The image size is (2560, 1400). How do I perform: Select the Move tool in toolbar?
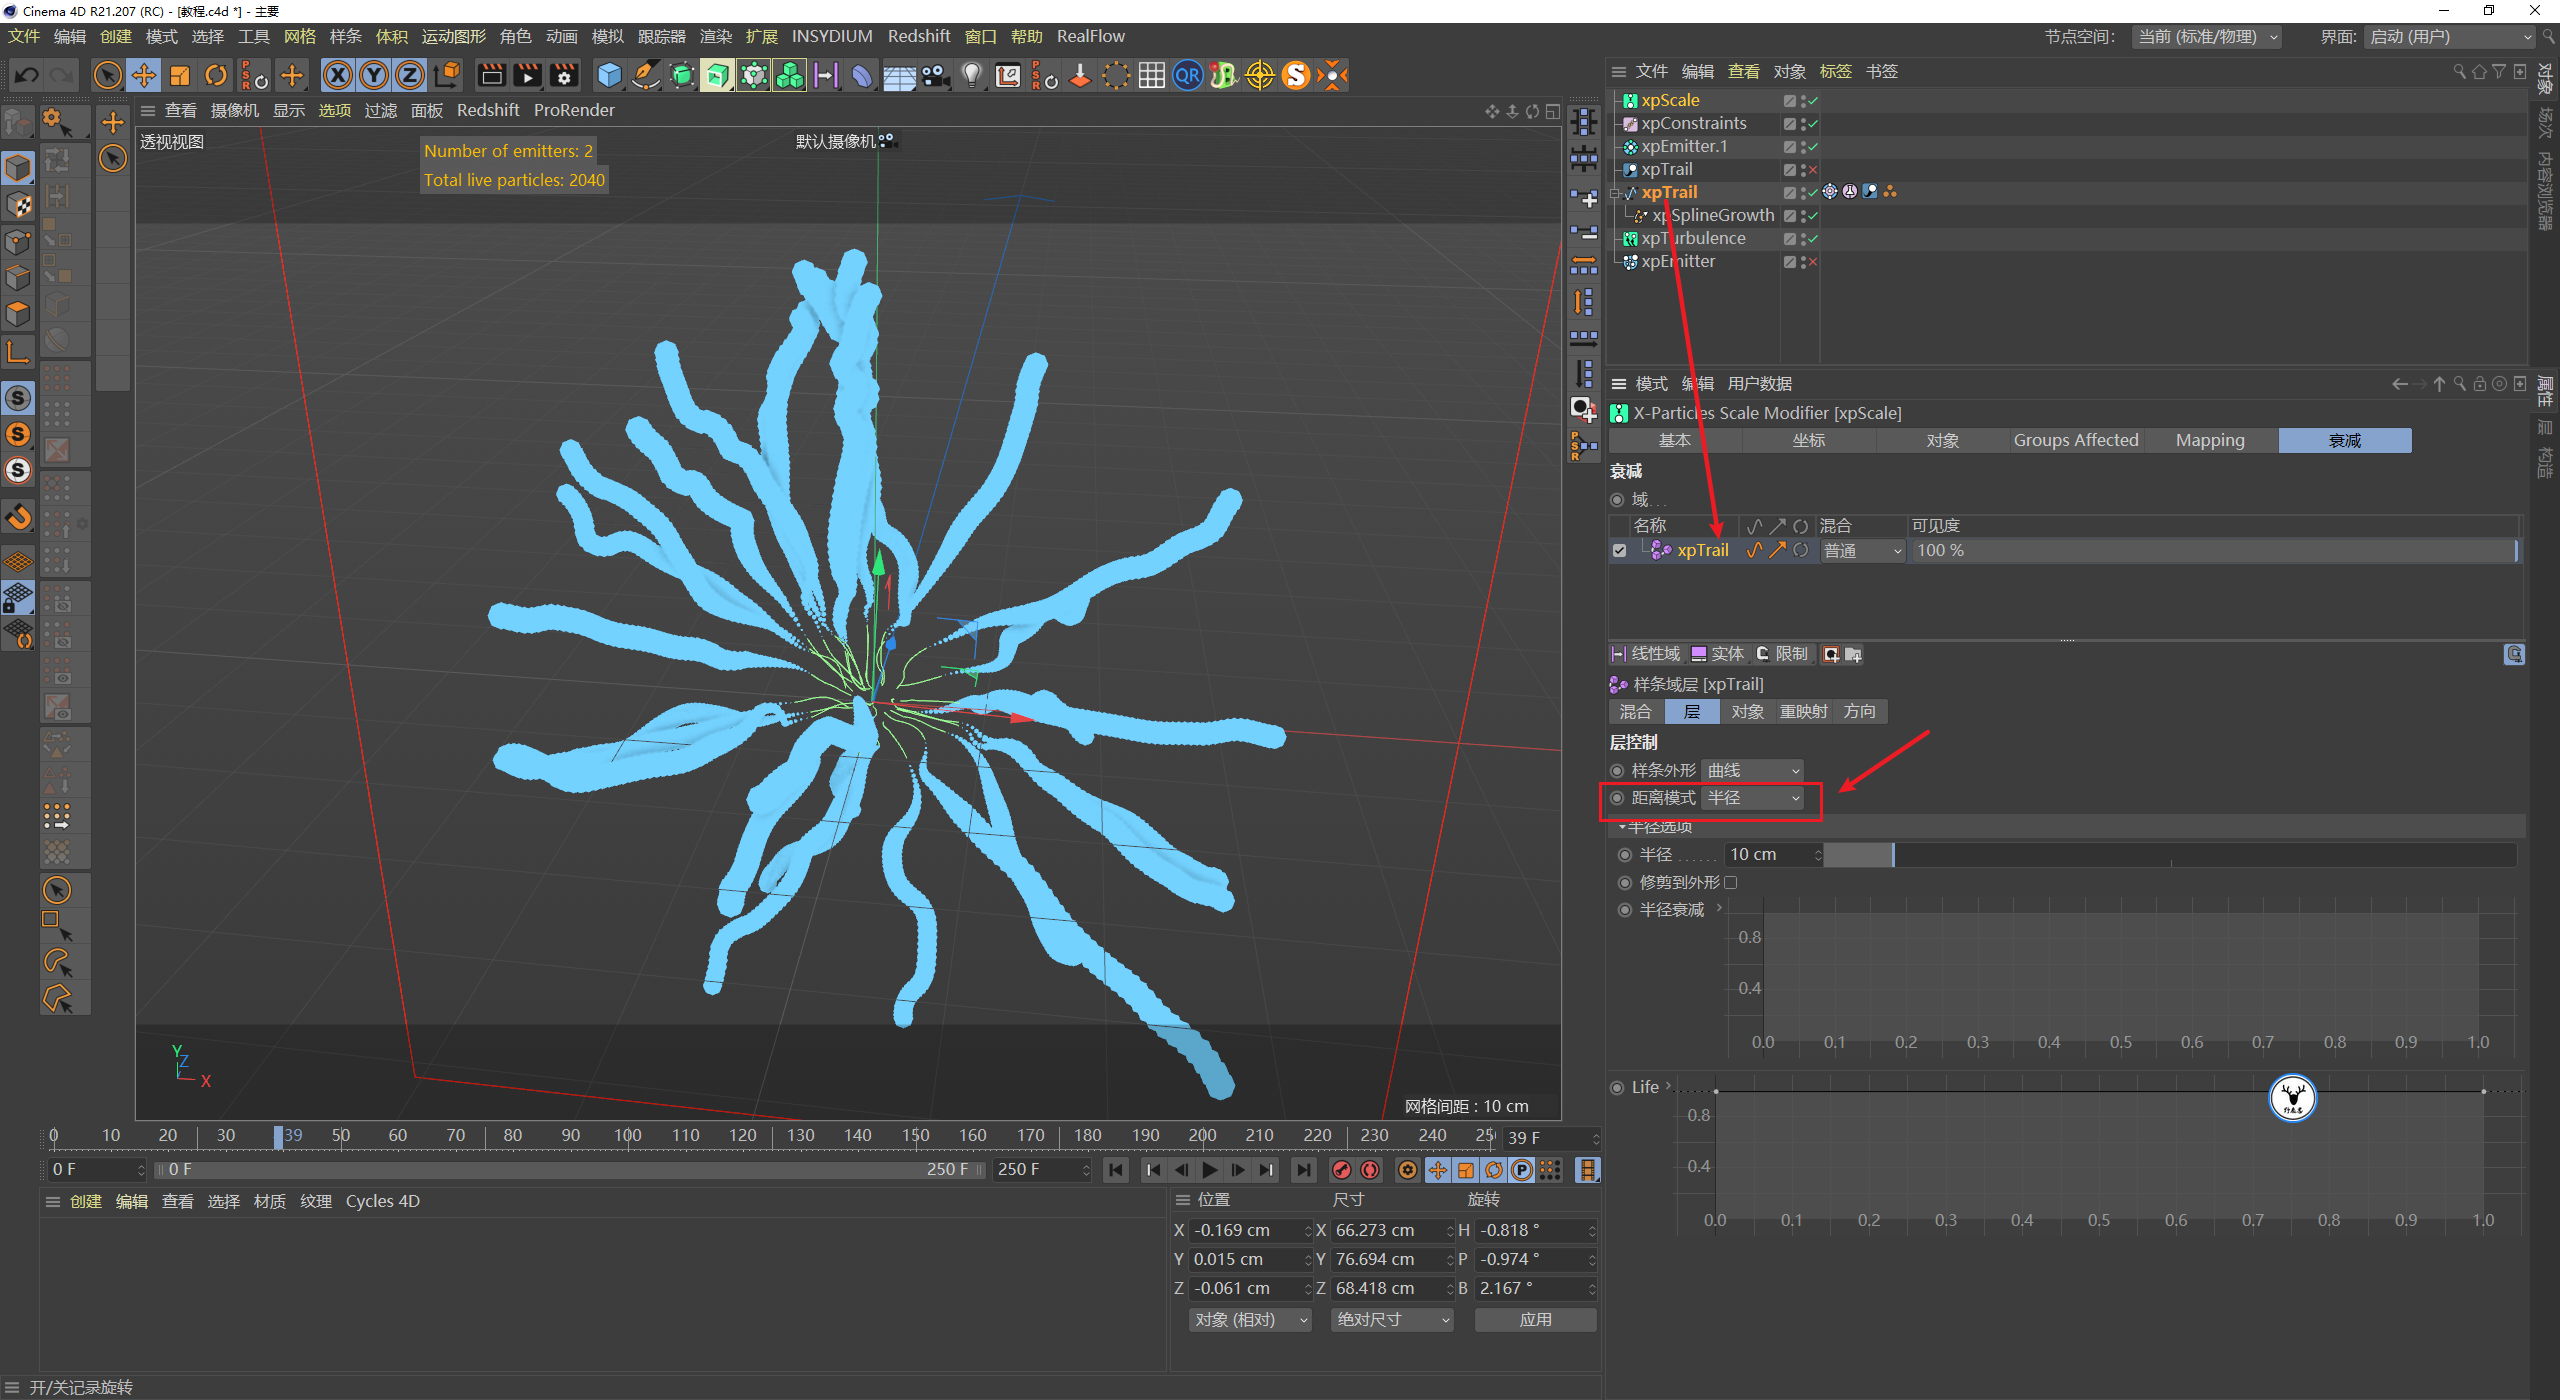(144, 75)
